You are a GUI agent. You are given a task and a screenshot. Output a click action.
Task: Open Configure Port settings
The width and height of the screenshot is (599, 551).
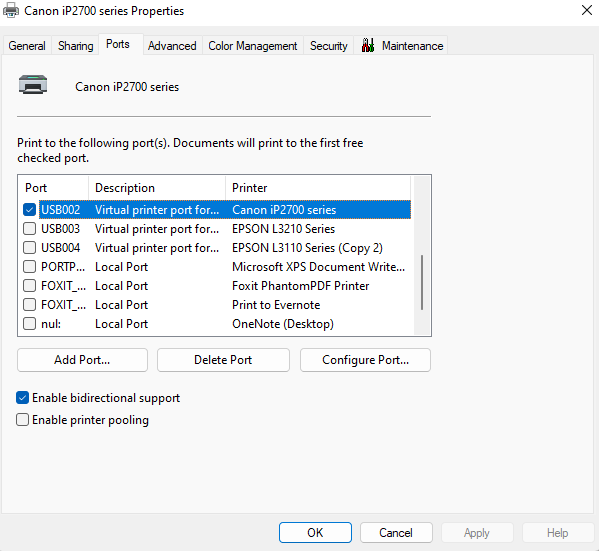point(365,360)
